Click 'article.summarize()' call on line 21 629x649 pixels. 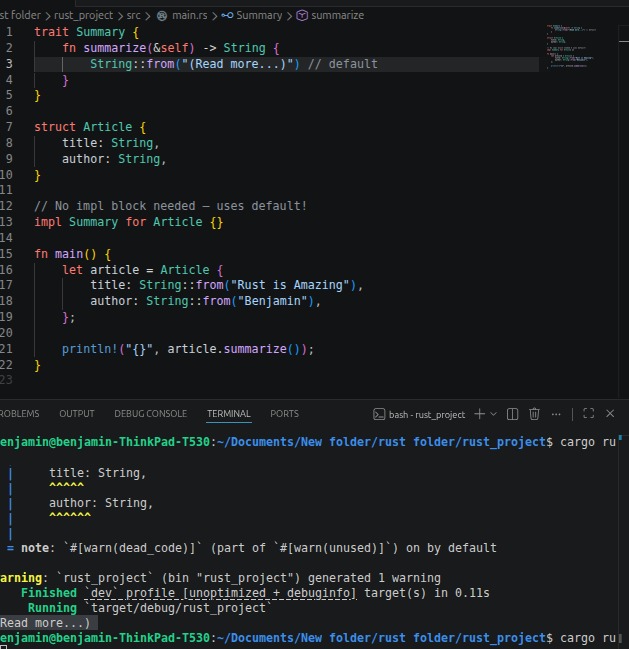point(237,349)
